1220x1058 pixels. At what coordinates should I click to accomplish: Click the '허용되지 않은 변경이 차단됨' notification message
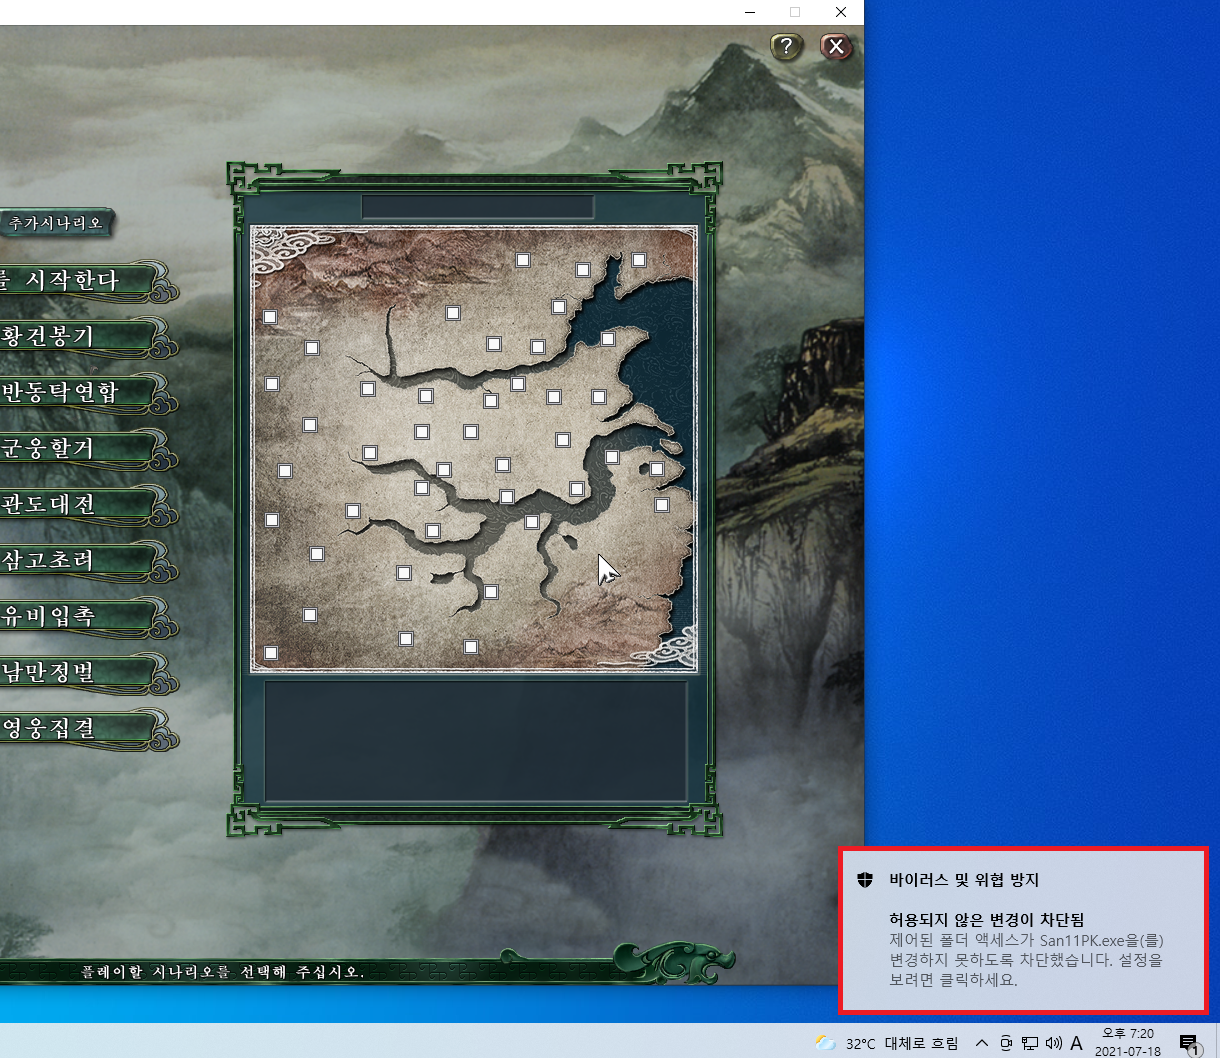point(986,920)
